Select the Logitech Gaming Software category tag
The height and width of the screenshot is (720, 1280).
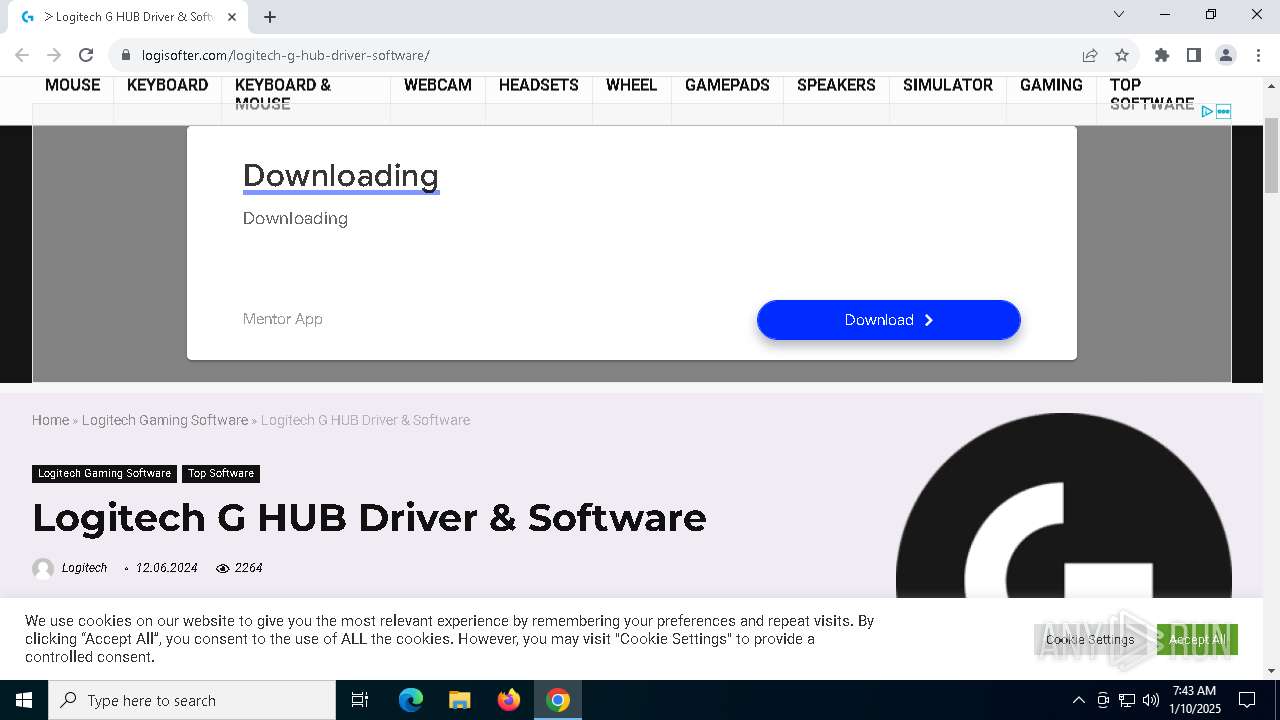104,473
